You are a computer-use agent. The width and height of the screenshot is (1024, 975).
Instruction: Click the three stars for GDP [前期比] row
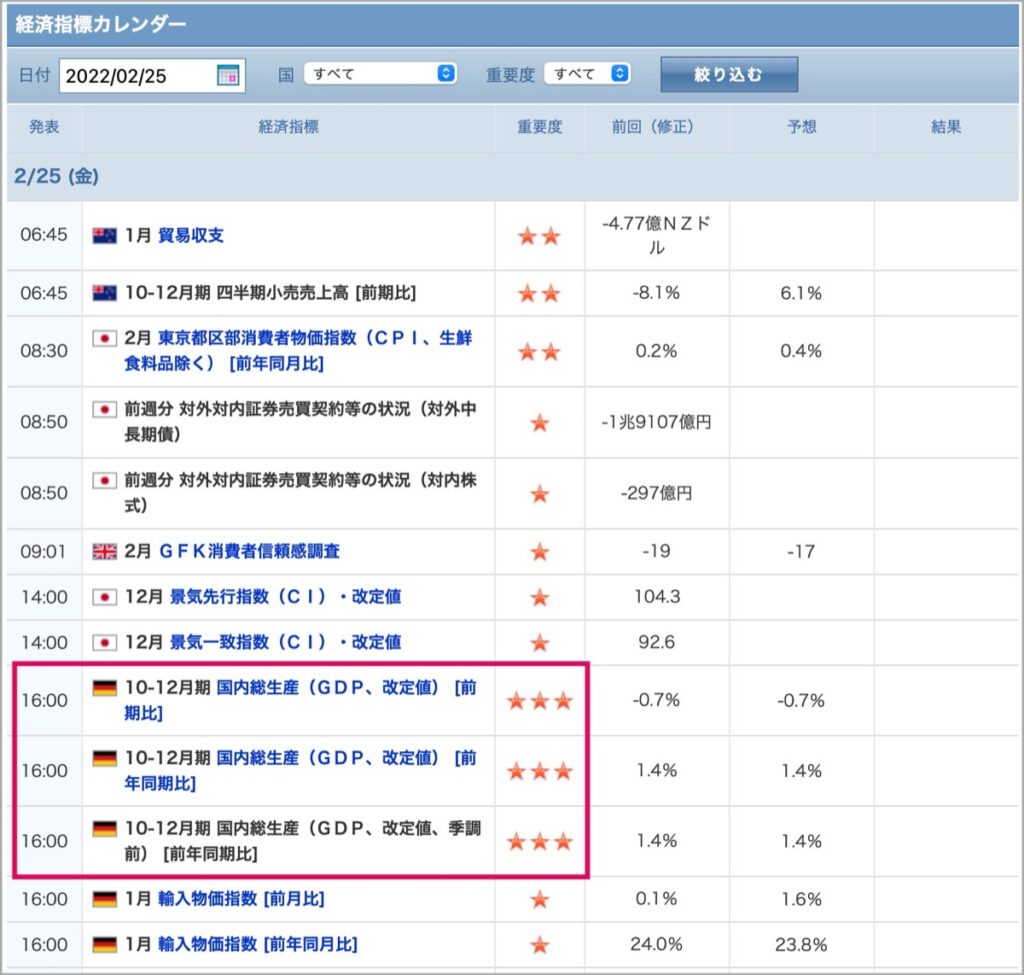click(x=539, y=701)
